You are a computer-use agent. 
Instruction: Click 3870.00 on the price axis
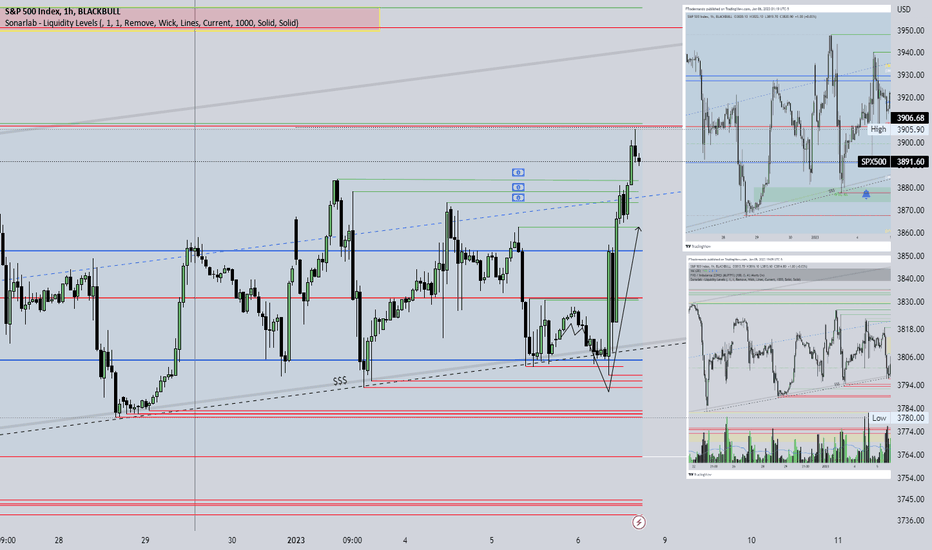tap(910, 210)
